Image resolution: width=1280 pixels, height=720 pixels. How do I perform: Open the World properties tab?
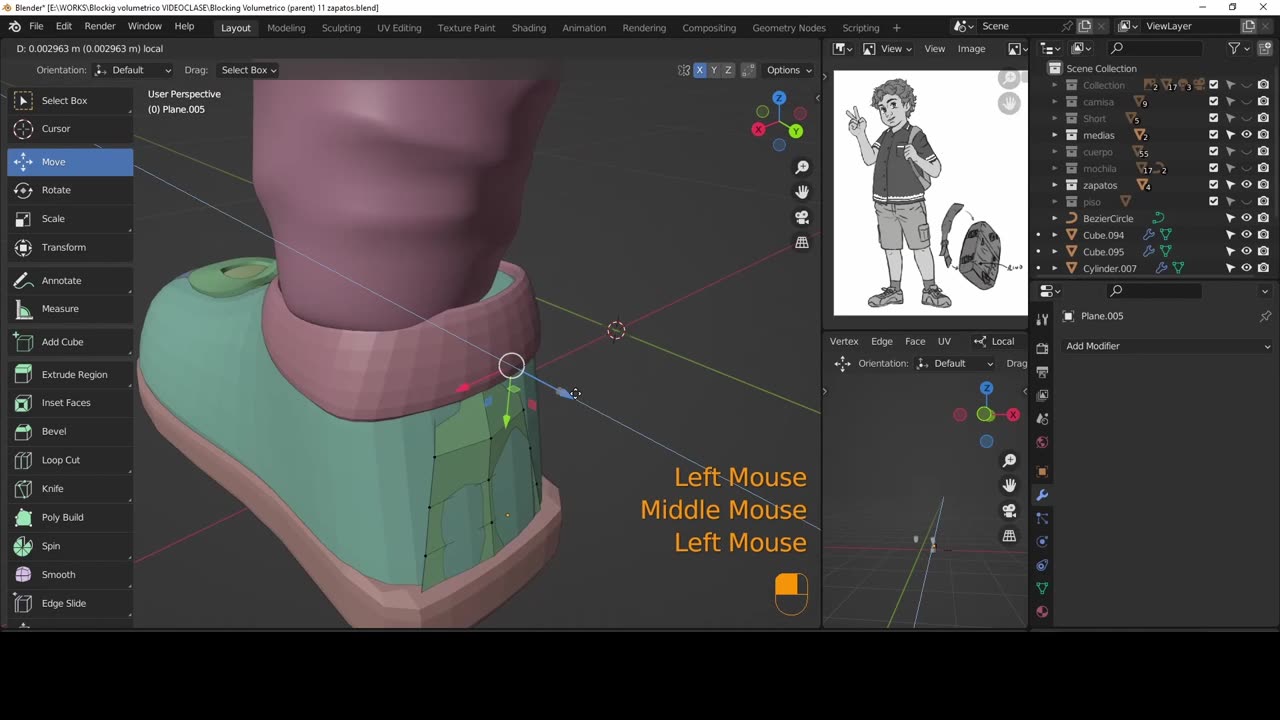click(x=1042, y=442)
